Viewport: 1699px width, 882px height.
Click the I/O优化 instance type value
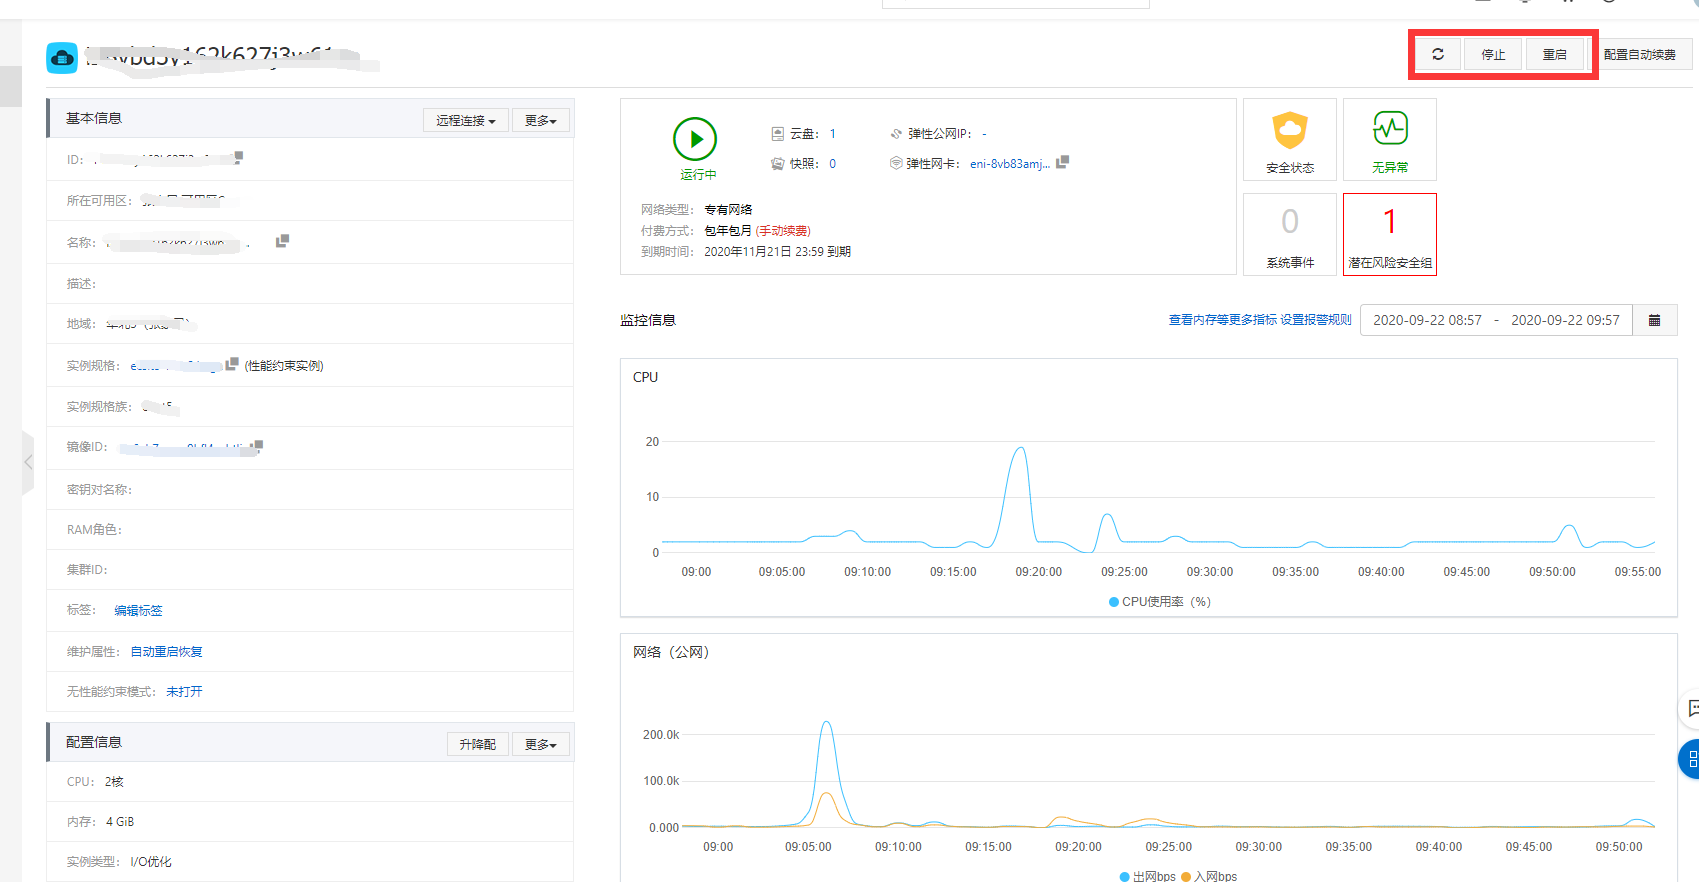point(151,862)
